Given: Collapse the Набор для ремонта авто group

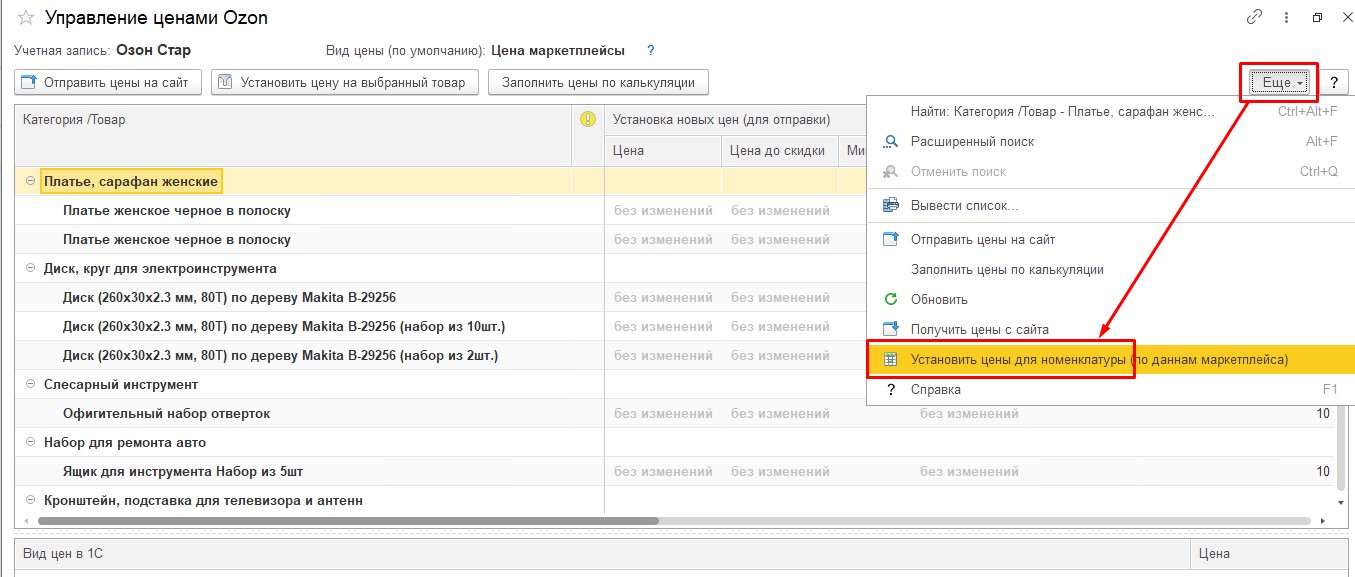Looking at the screenshot, I should [30, 443].
